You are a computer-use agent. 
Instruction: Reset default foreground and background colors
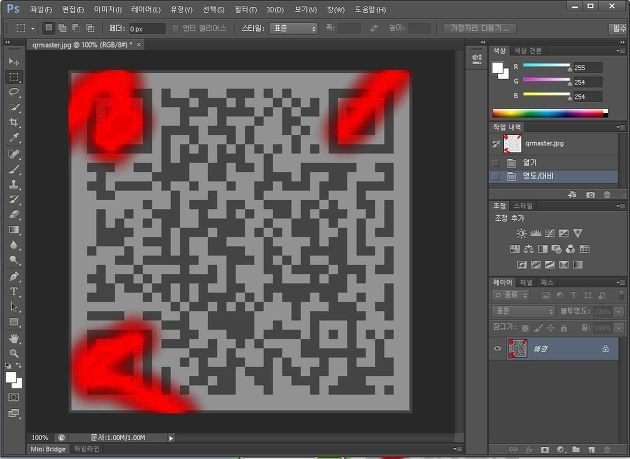[x=8, y=366]
